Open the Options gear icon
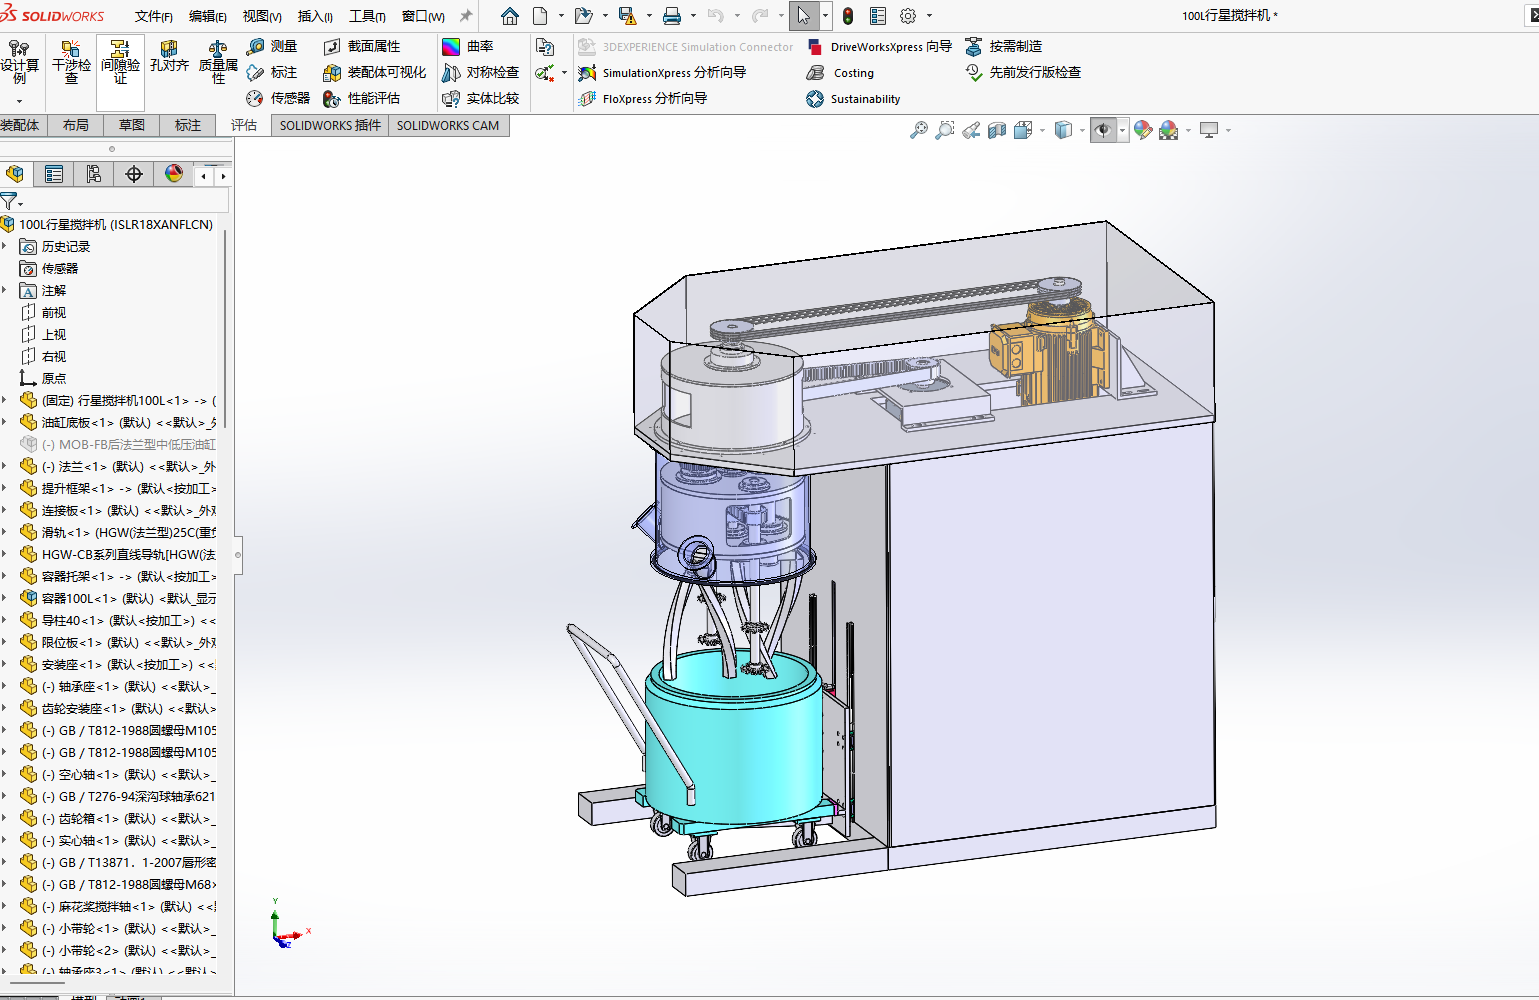 click(908, 16)
